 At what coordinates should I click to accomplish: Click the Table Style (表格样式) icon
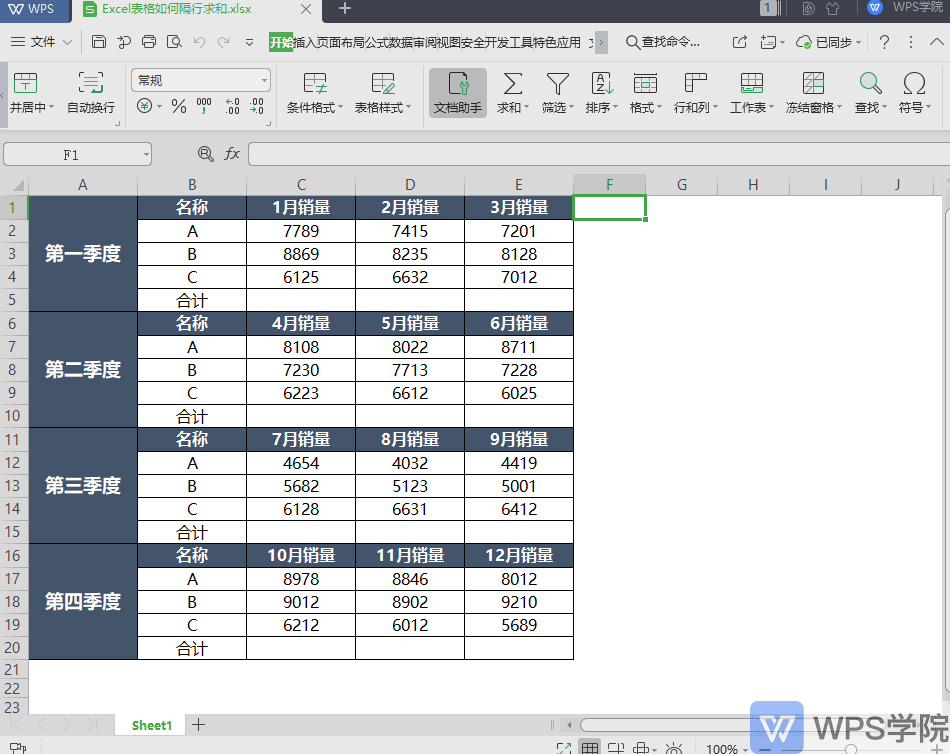pyautogui.click(x=382, y=84)
